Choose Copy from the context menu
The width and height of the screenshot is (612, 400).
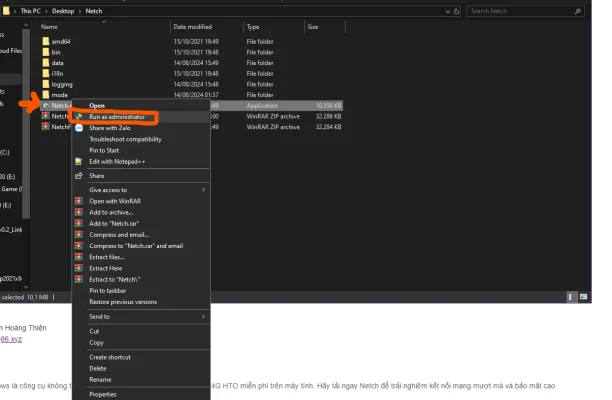pyautogui.click(x=96, y=343)
